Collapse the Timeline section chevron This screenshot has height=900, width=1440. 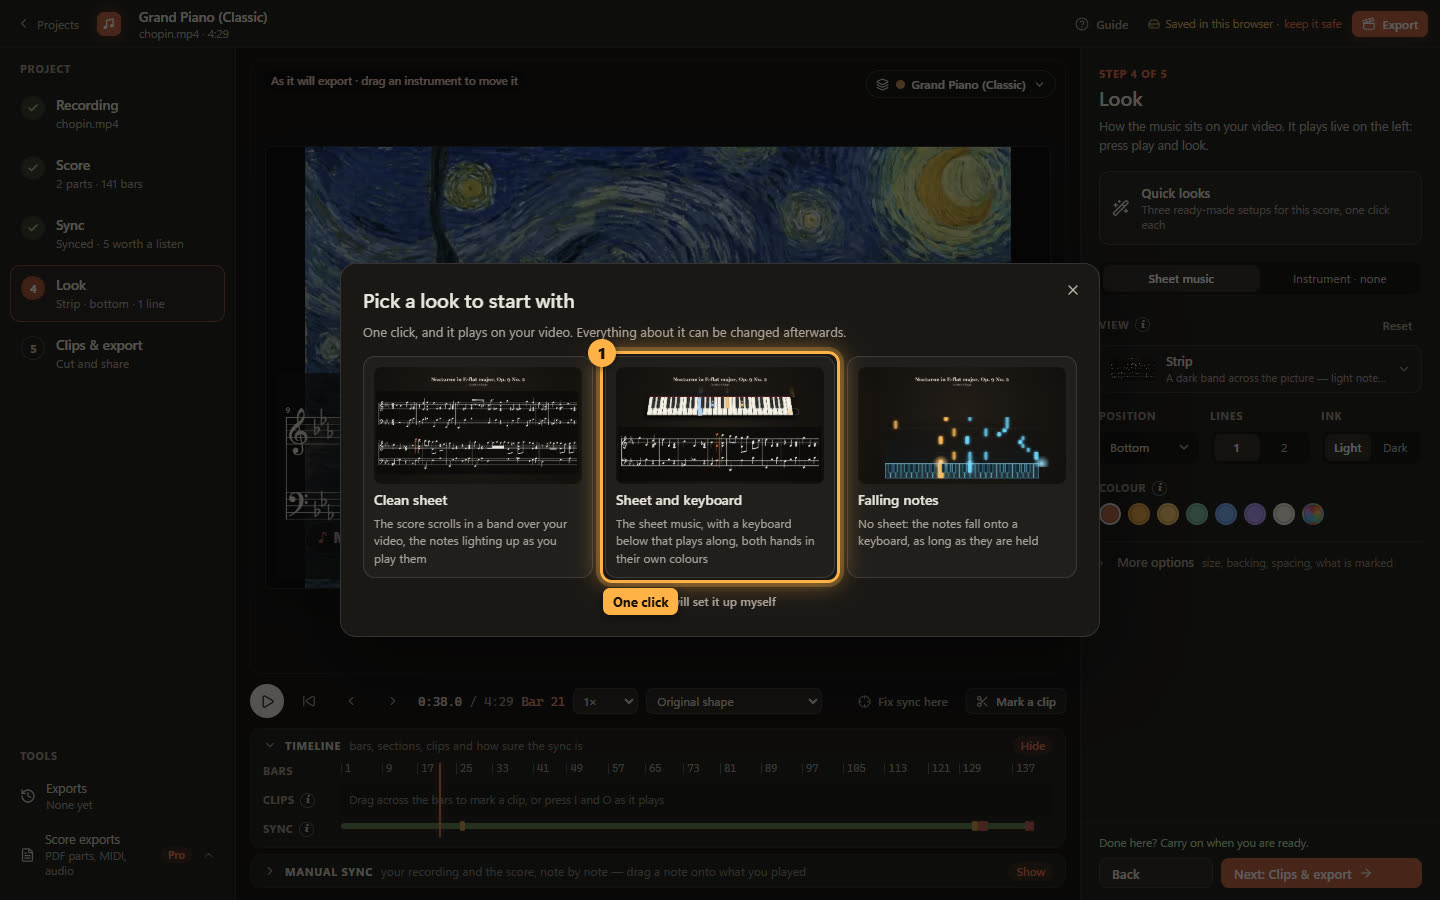pyautogui.click(x=270, y=746)
